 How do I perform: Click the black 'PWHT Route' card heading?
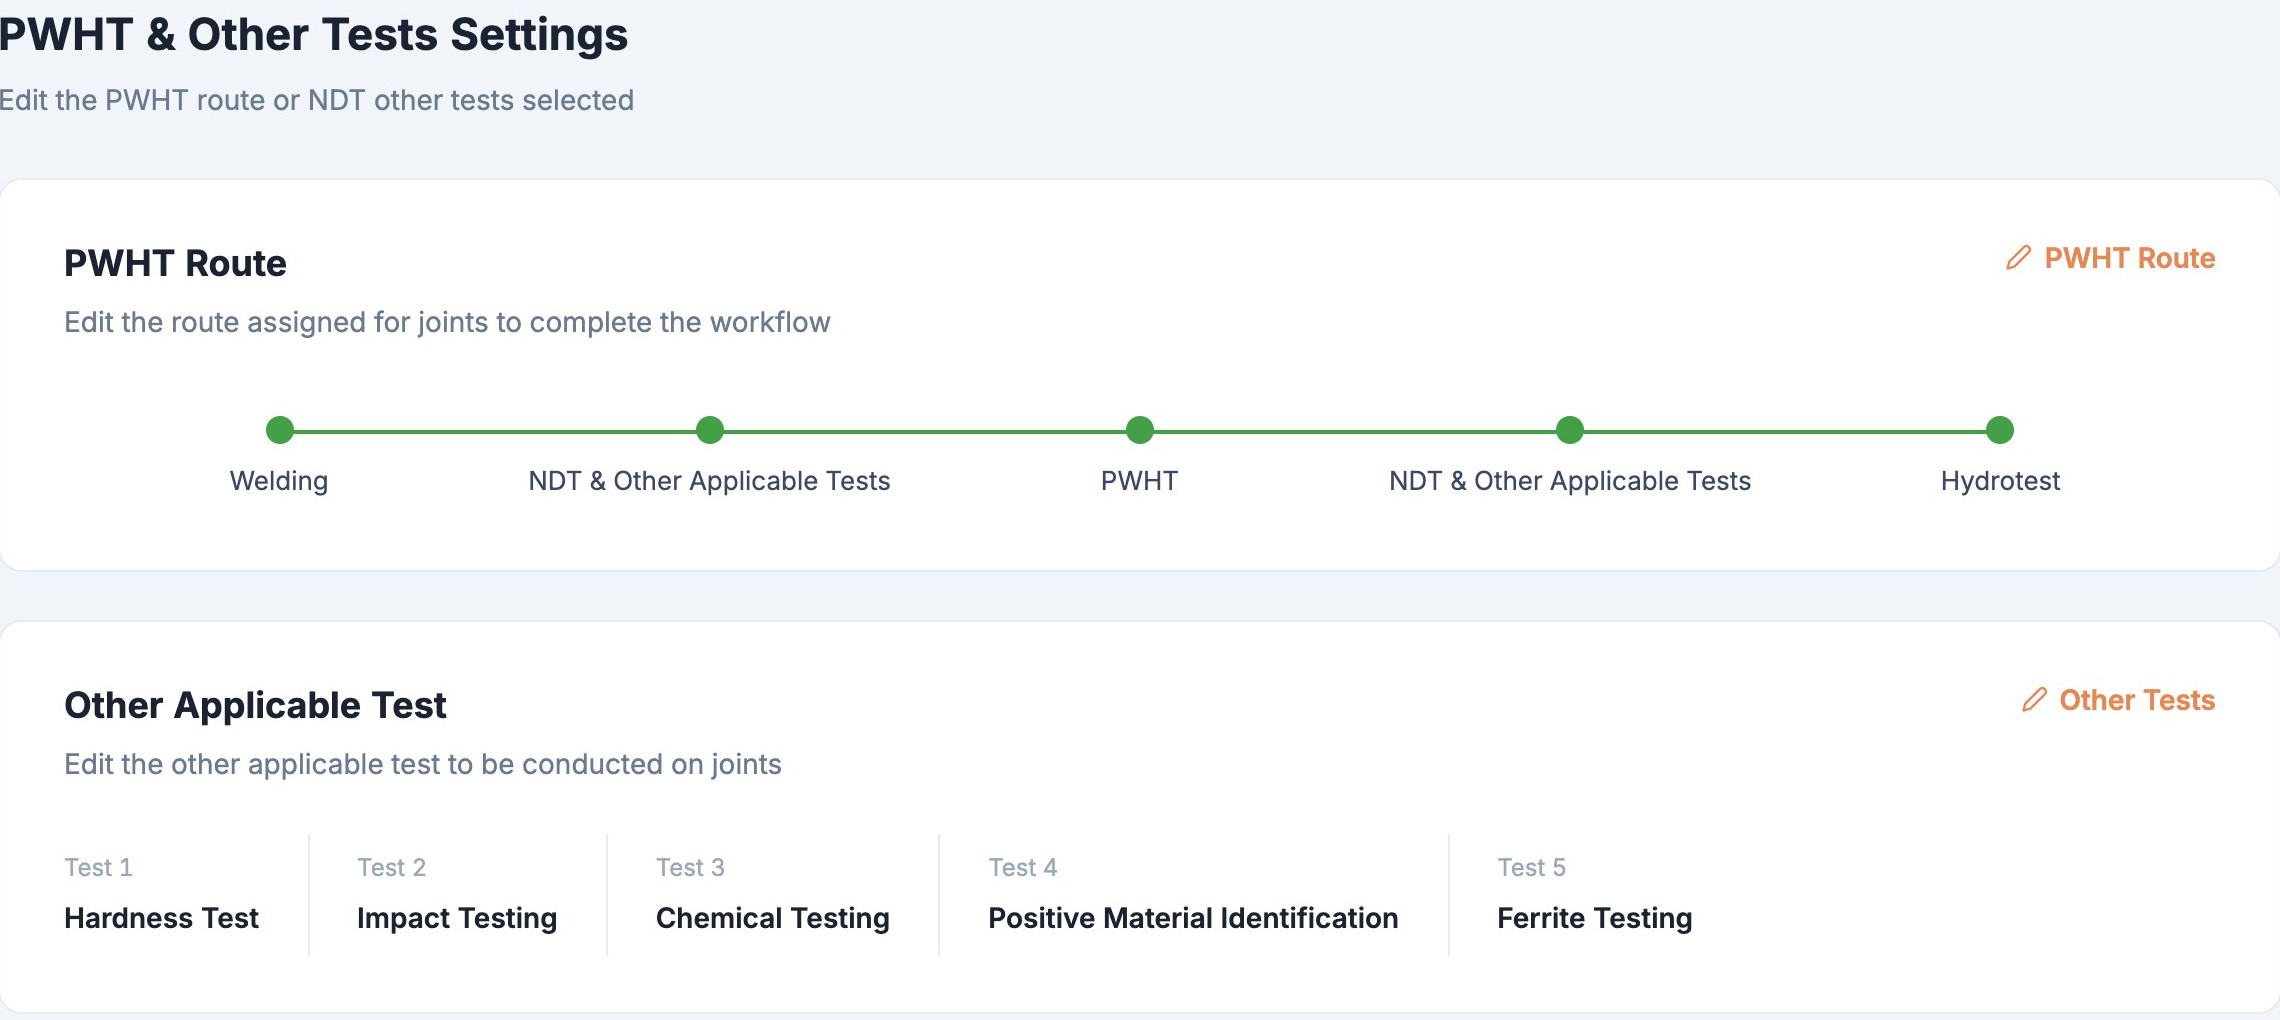pyautogui.click(x=175, y=263)
